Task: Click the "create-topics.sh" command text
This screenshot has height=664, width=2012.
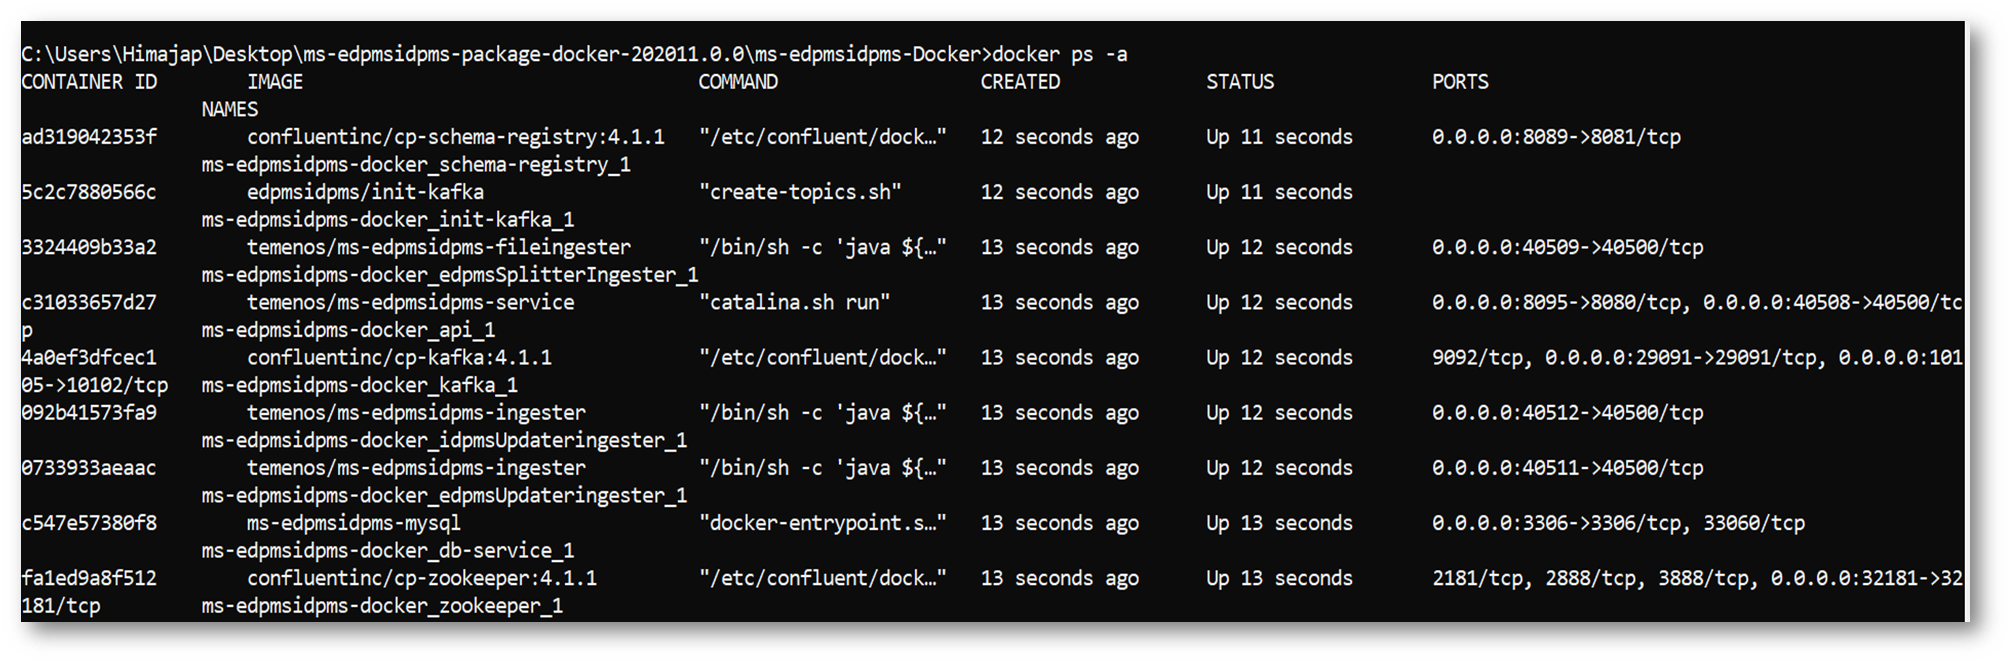Action: [800, 192]
